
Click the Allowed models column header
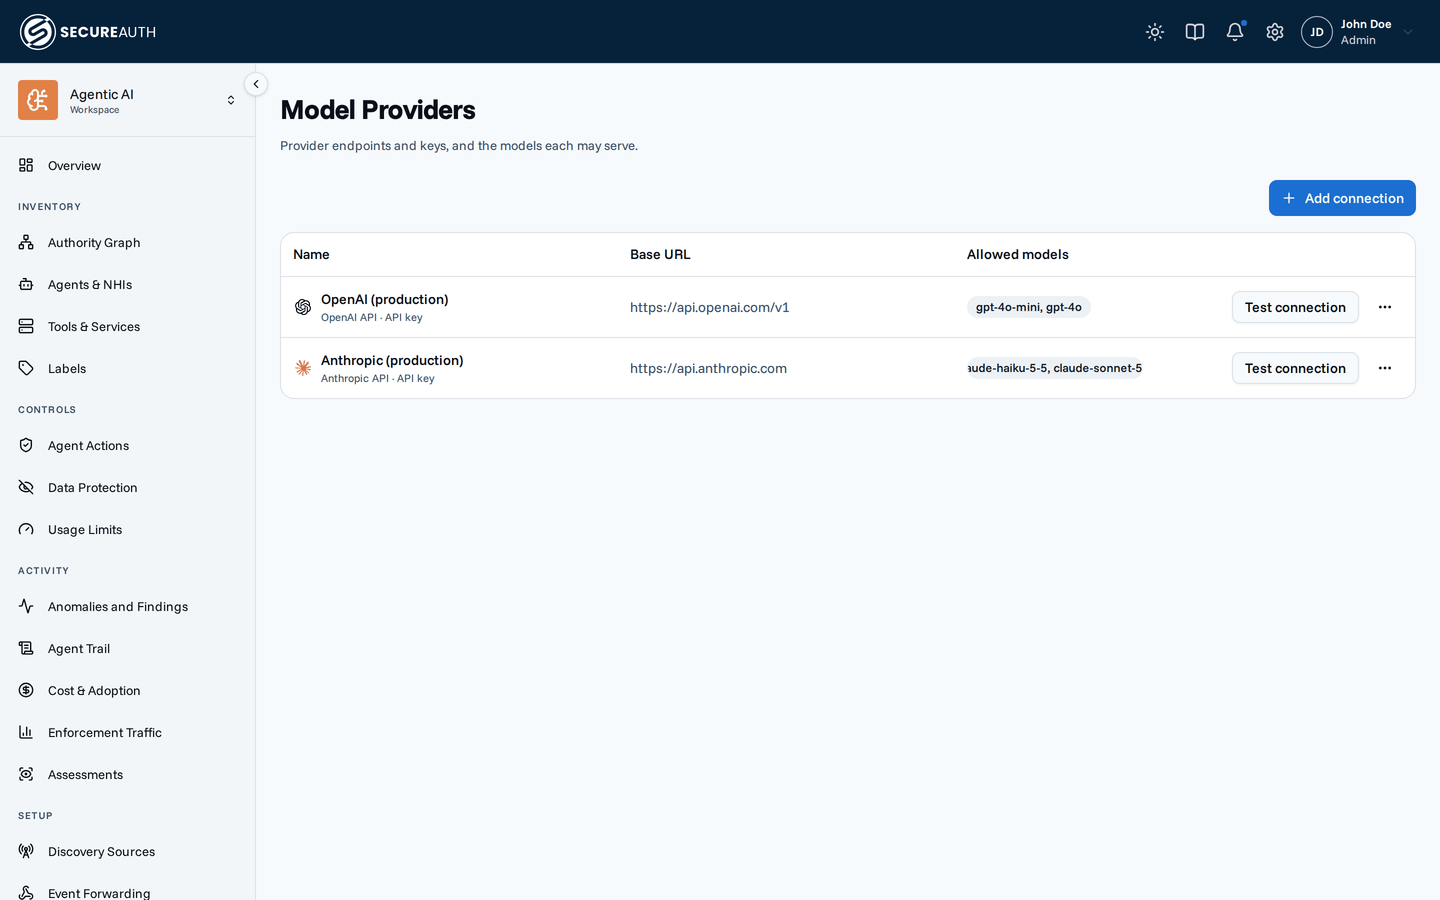point(1018,255)
